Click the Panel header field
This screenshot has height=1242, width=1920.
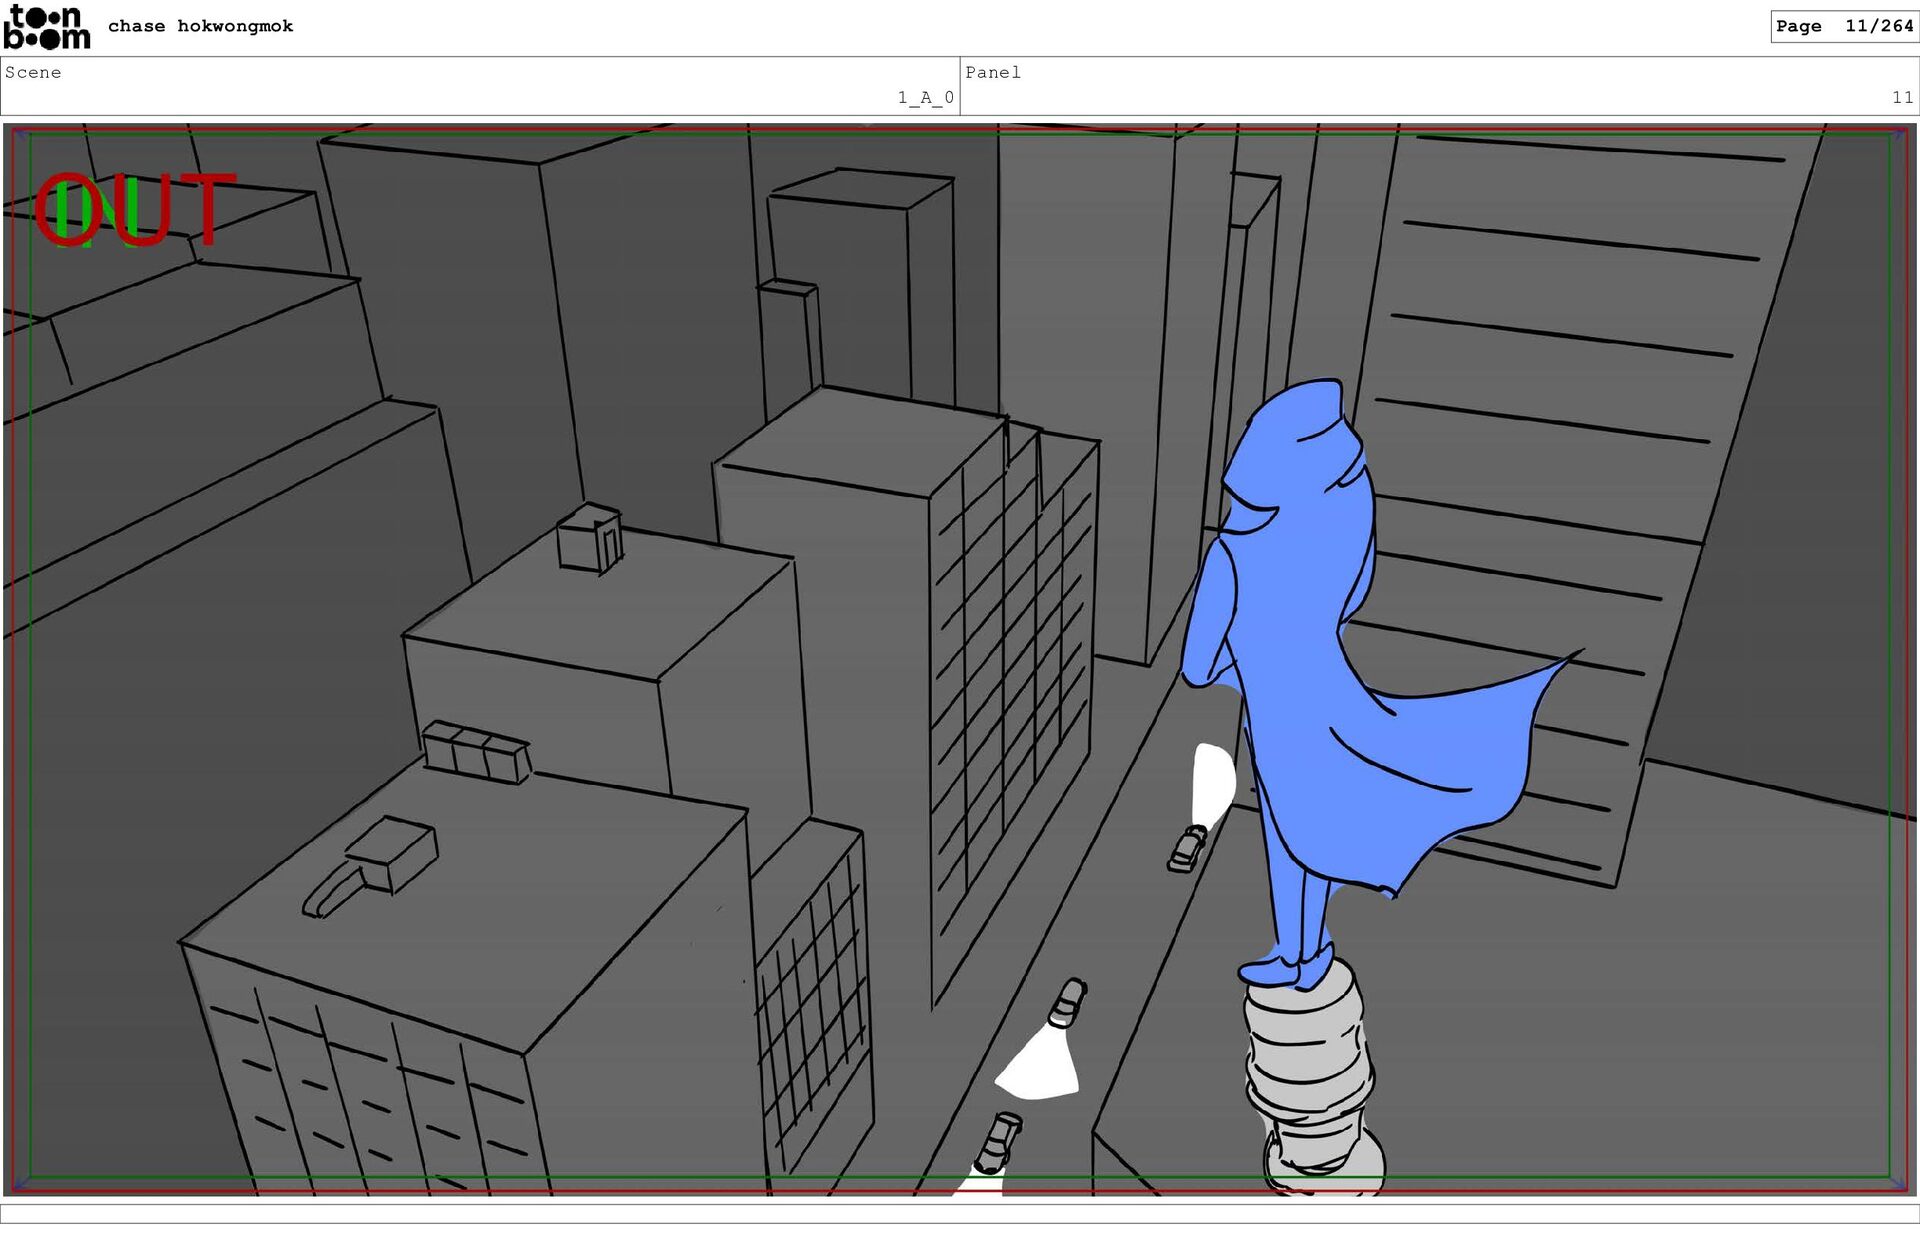click(992, 72)
